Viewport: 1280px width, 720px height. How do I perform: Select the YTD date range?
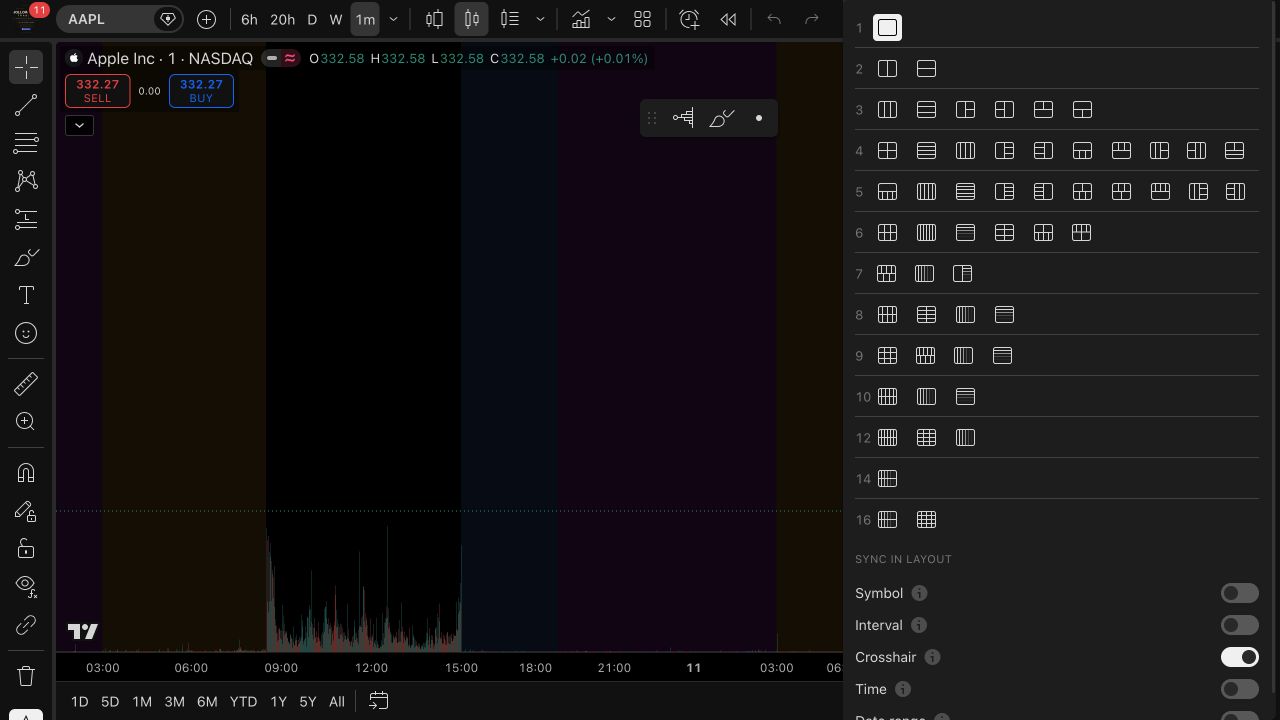pyautogui.click(x=243, y=702)
